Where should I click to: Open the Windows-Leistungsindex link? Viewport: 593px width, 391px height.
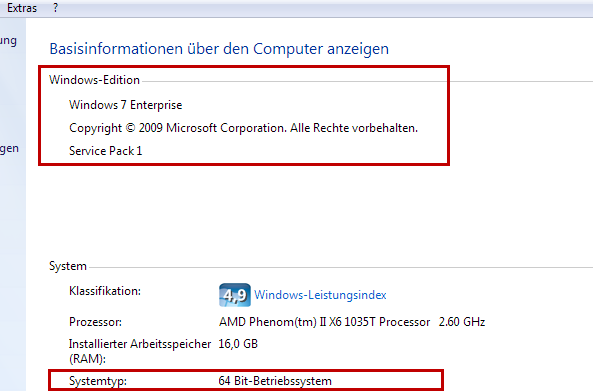click(x=320, y=295)
